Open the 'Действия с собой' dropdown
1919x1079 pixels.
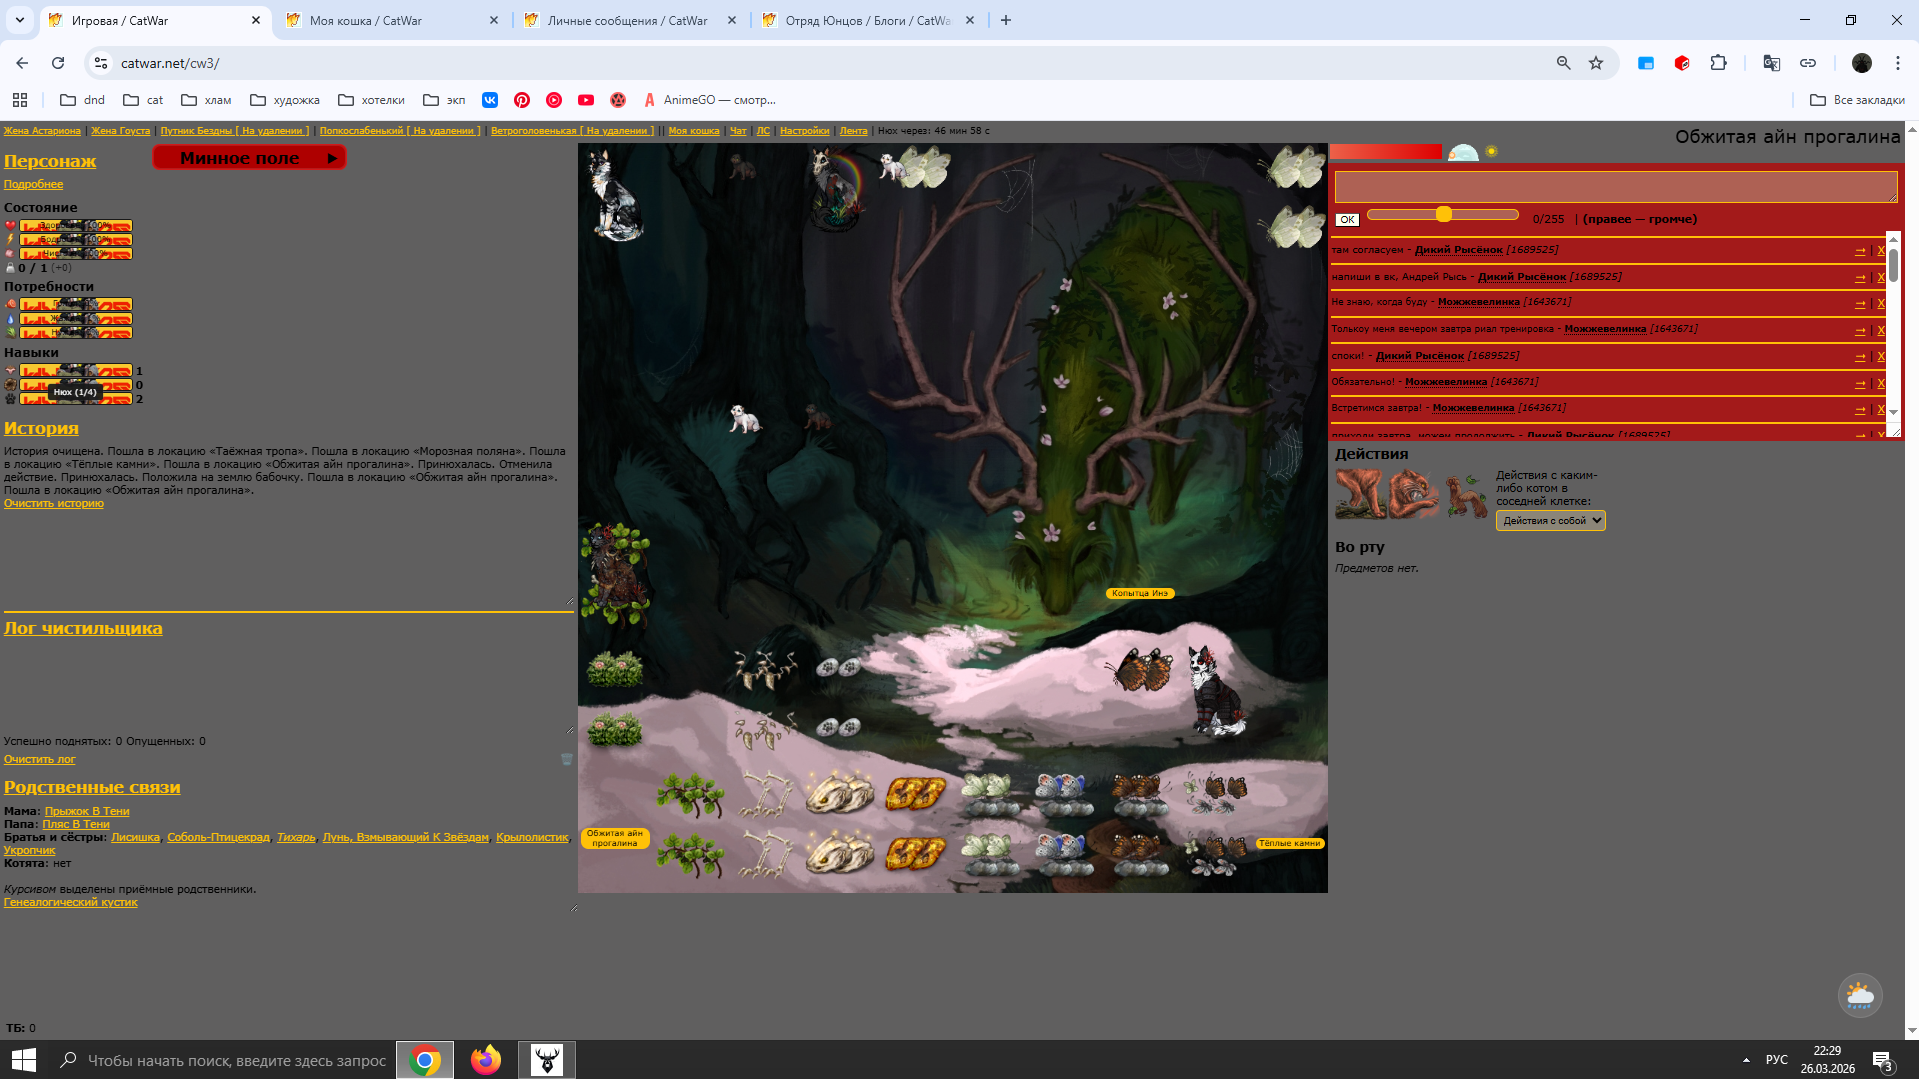pos(1550,520)
